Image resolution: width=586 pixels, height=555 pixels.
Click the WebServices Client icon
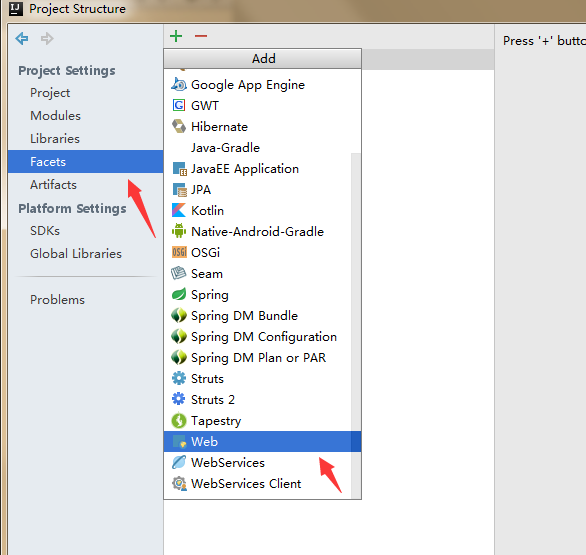pos(179,484)
